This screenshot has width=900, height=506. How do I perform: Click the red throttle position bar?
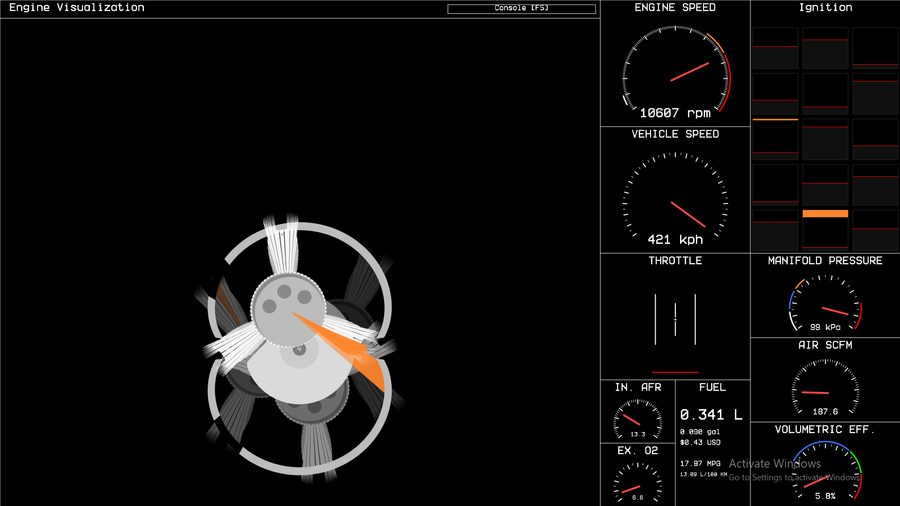pyautogui.click(x=675, y=372)
